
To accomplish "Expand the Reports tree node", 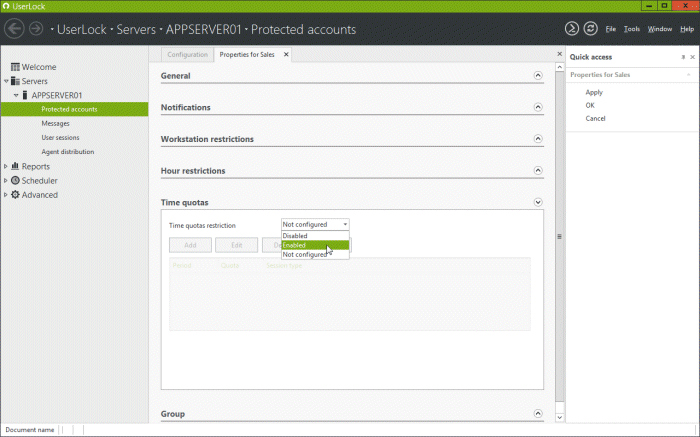I will [x=6, y=167].
